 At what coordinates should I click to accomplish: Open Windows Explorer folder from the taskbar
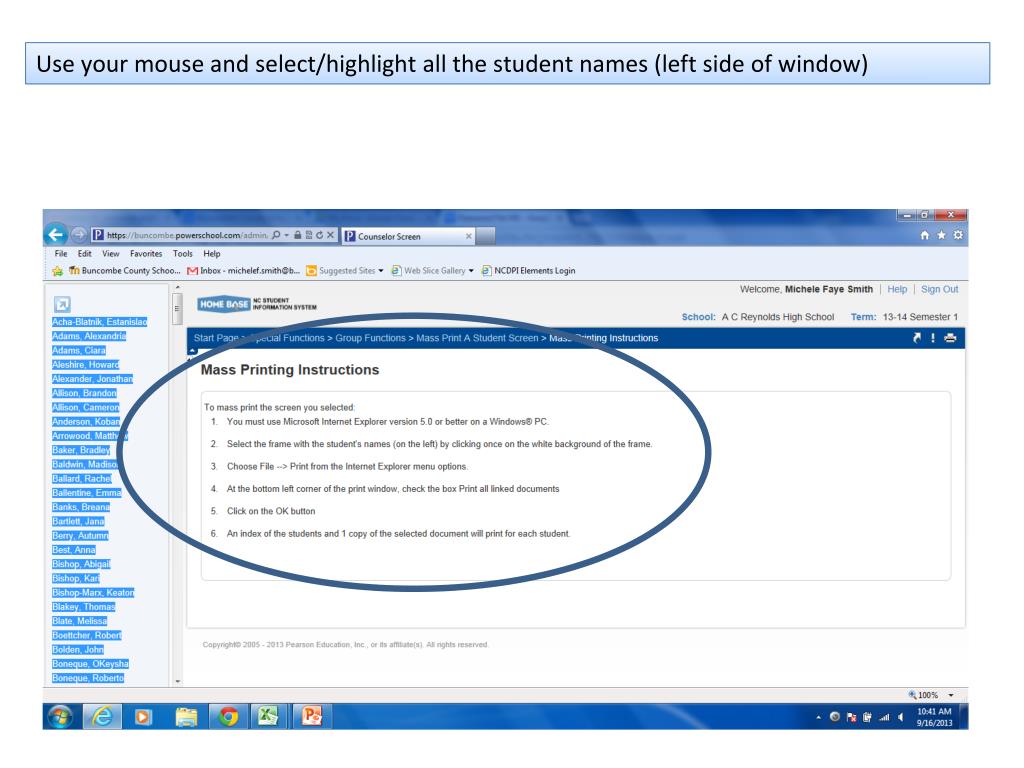[x=186, y=717]
